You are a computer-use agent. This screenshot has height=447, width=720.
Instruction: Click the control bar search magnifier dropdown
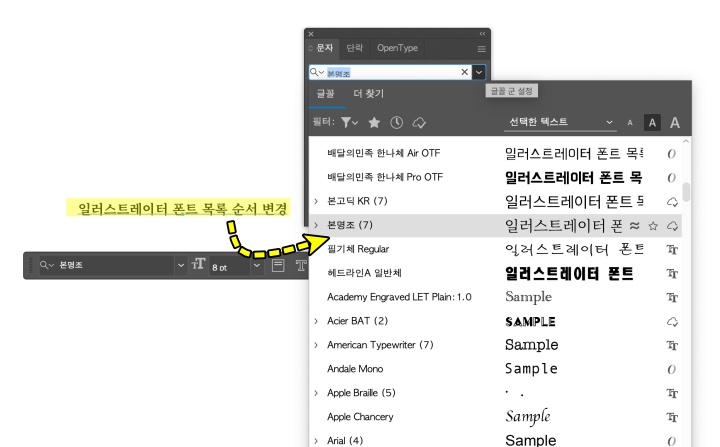(x=47, y=265)
